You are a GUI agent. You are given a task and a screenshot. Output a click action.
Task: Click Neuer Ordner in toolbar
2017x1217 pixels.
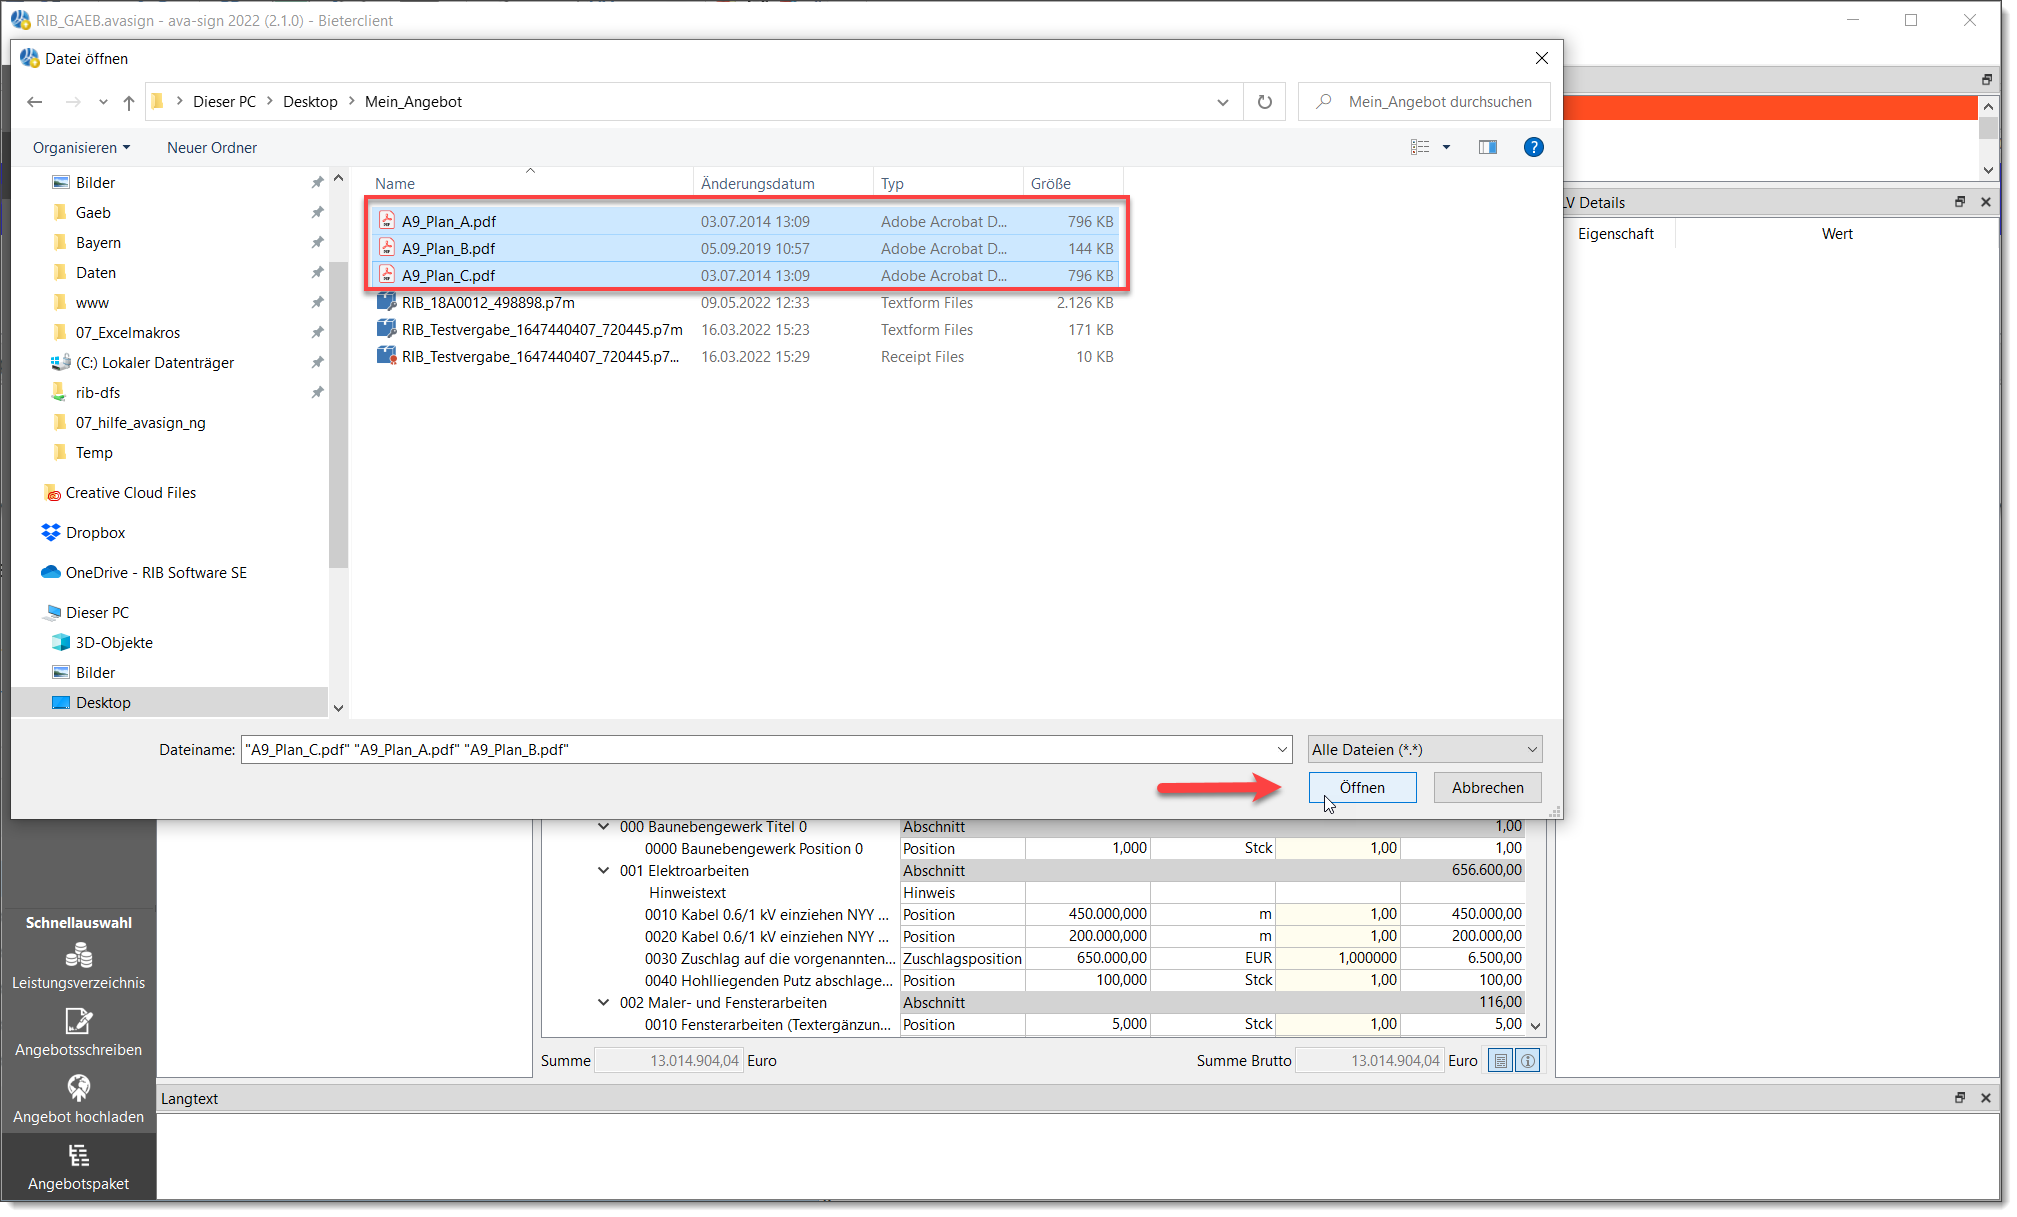click(212, 148)
